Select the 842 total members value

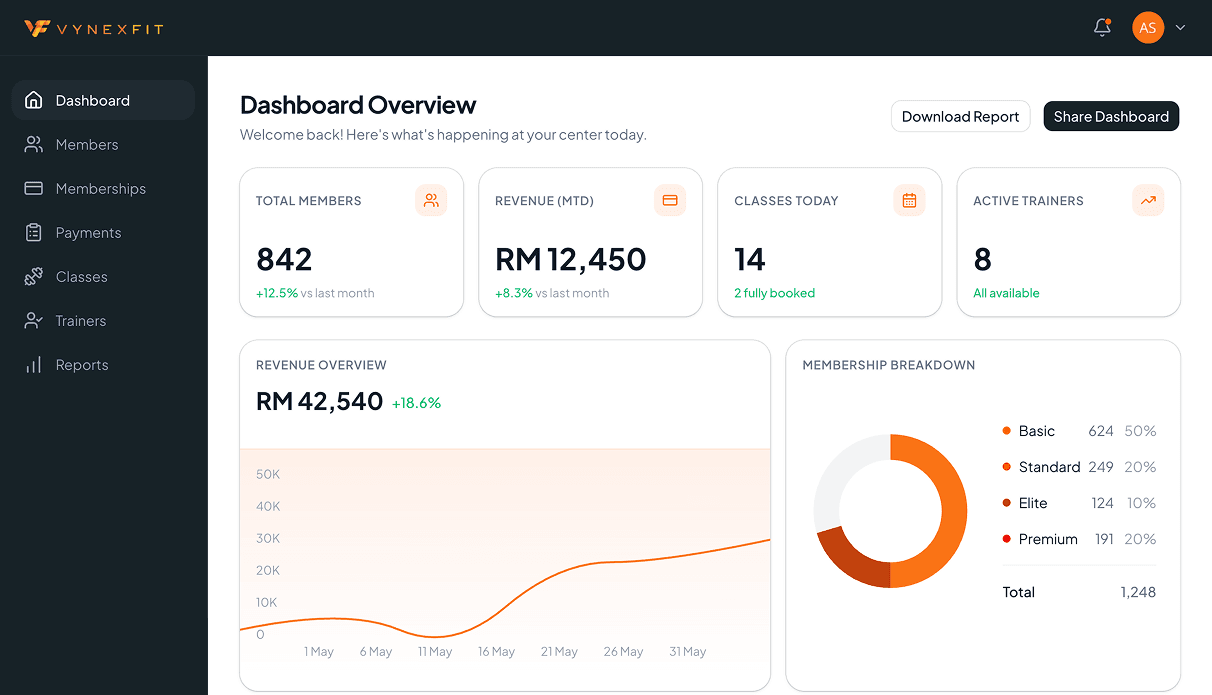(x=284, y=259)
